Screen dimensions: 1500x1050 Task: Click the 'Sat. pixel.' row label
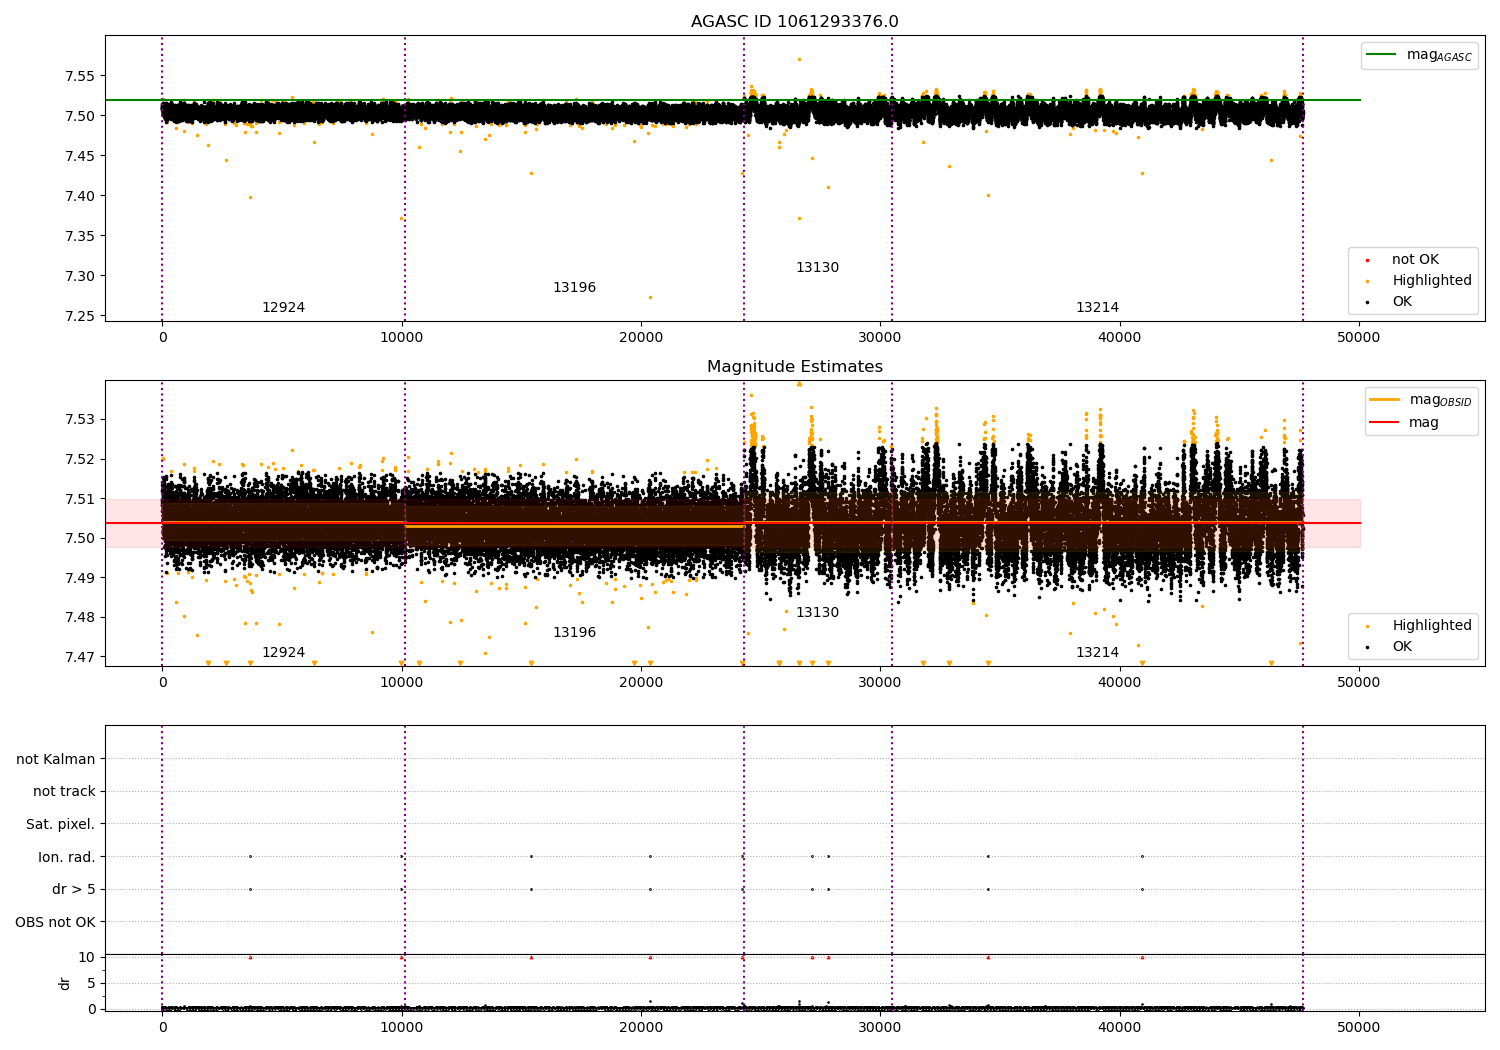(x=61, y=825)
